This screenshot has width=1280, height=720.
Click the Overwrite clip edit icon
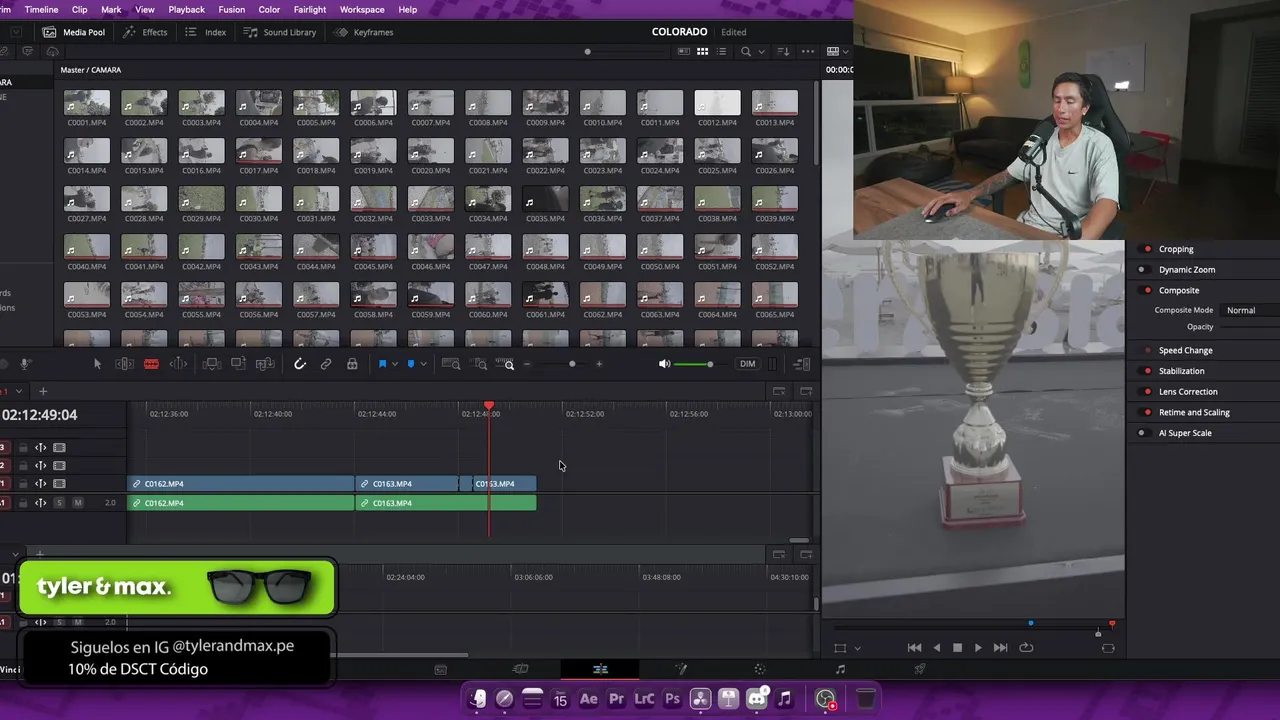[x=238, y=364]
